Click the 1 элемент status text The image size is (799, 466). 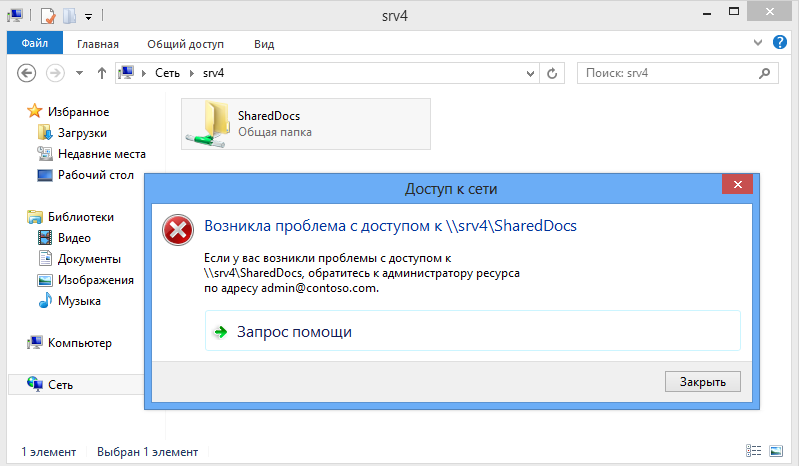click(48, 452)
